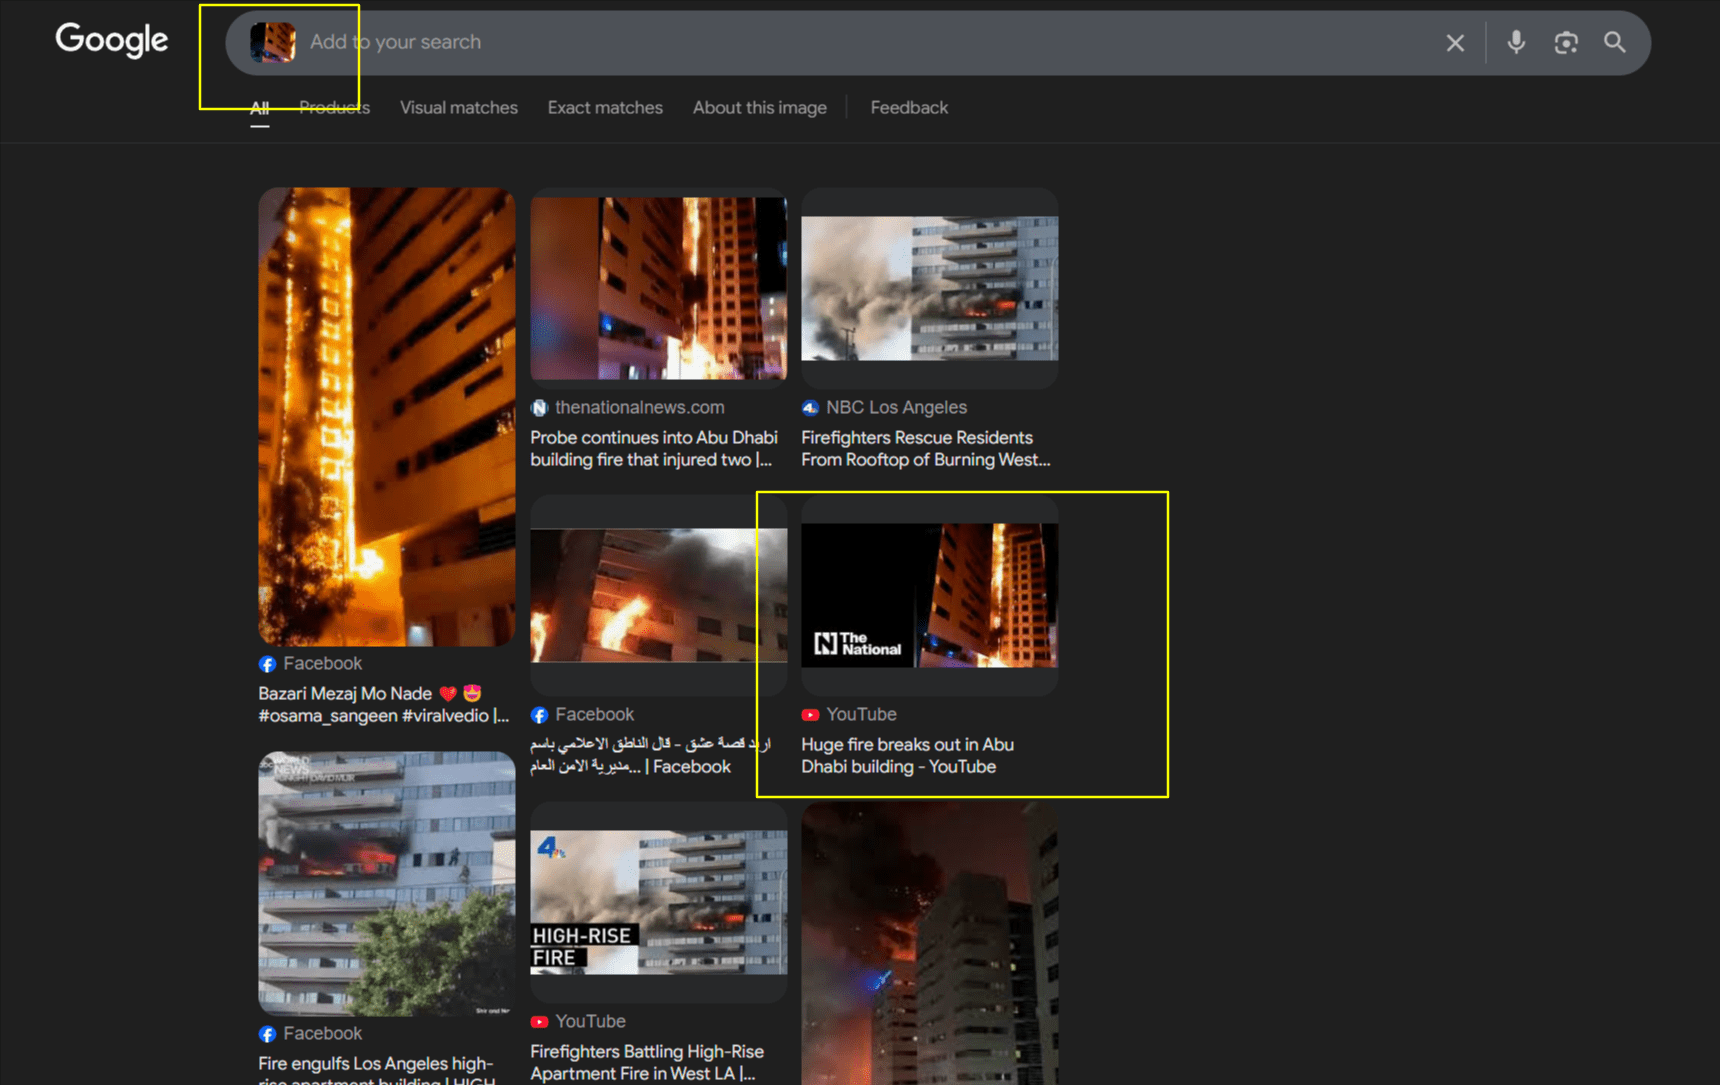This screenshot has width=1720, height=1085.
Task: Open the NBC Los Angeles smoke thumbnail
Action: [x=930, y=288]
